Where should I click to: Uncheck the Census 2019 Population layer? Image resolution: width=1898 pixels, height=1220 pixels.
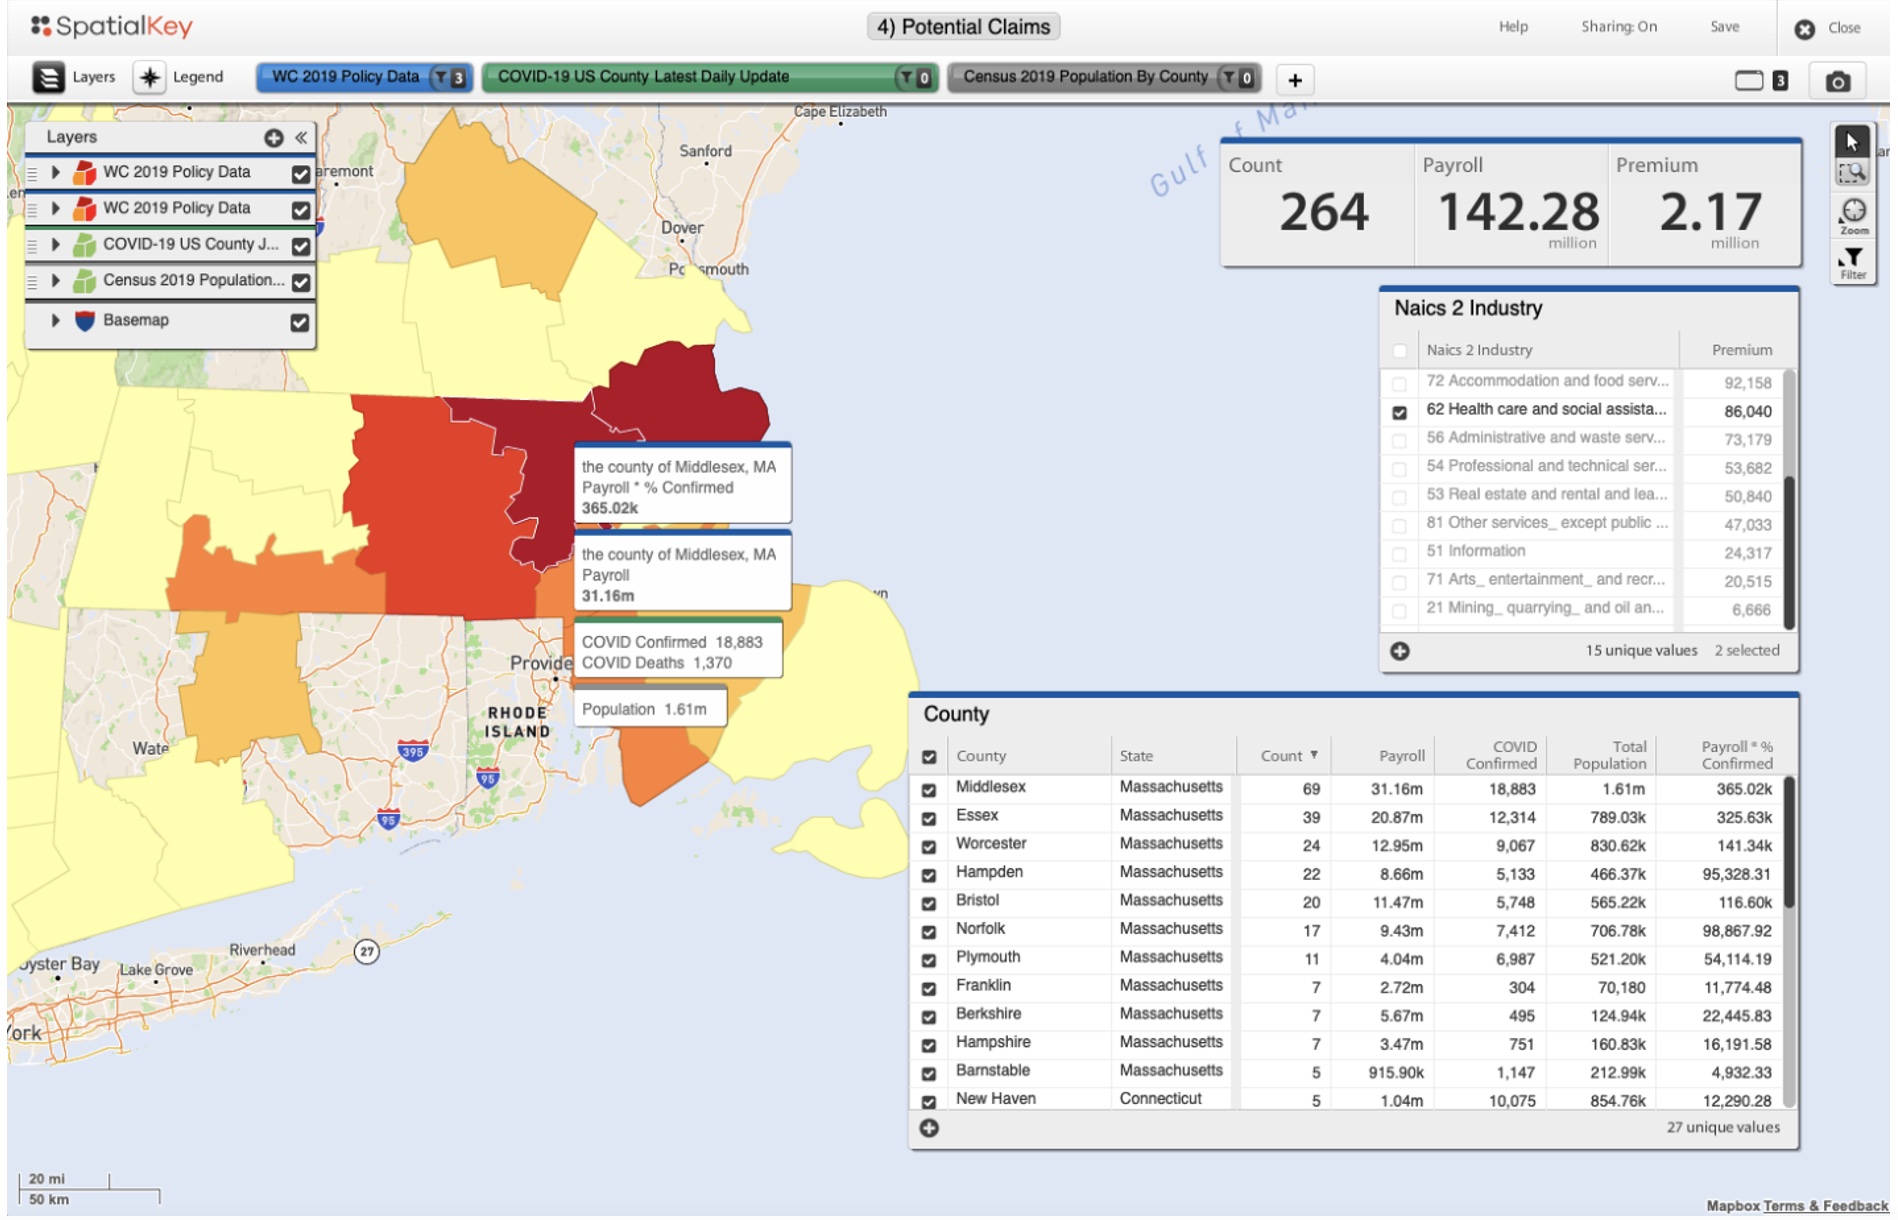click(300, 282)
